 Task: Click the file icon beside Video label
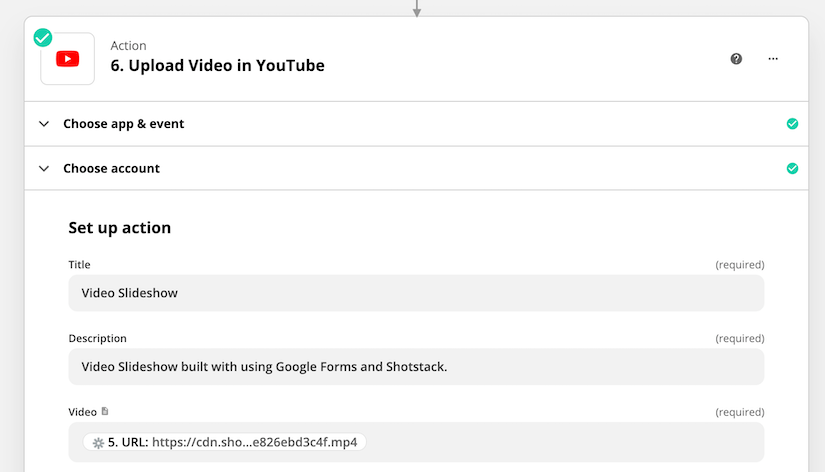(105, 411)
